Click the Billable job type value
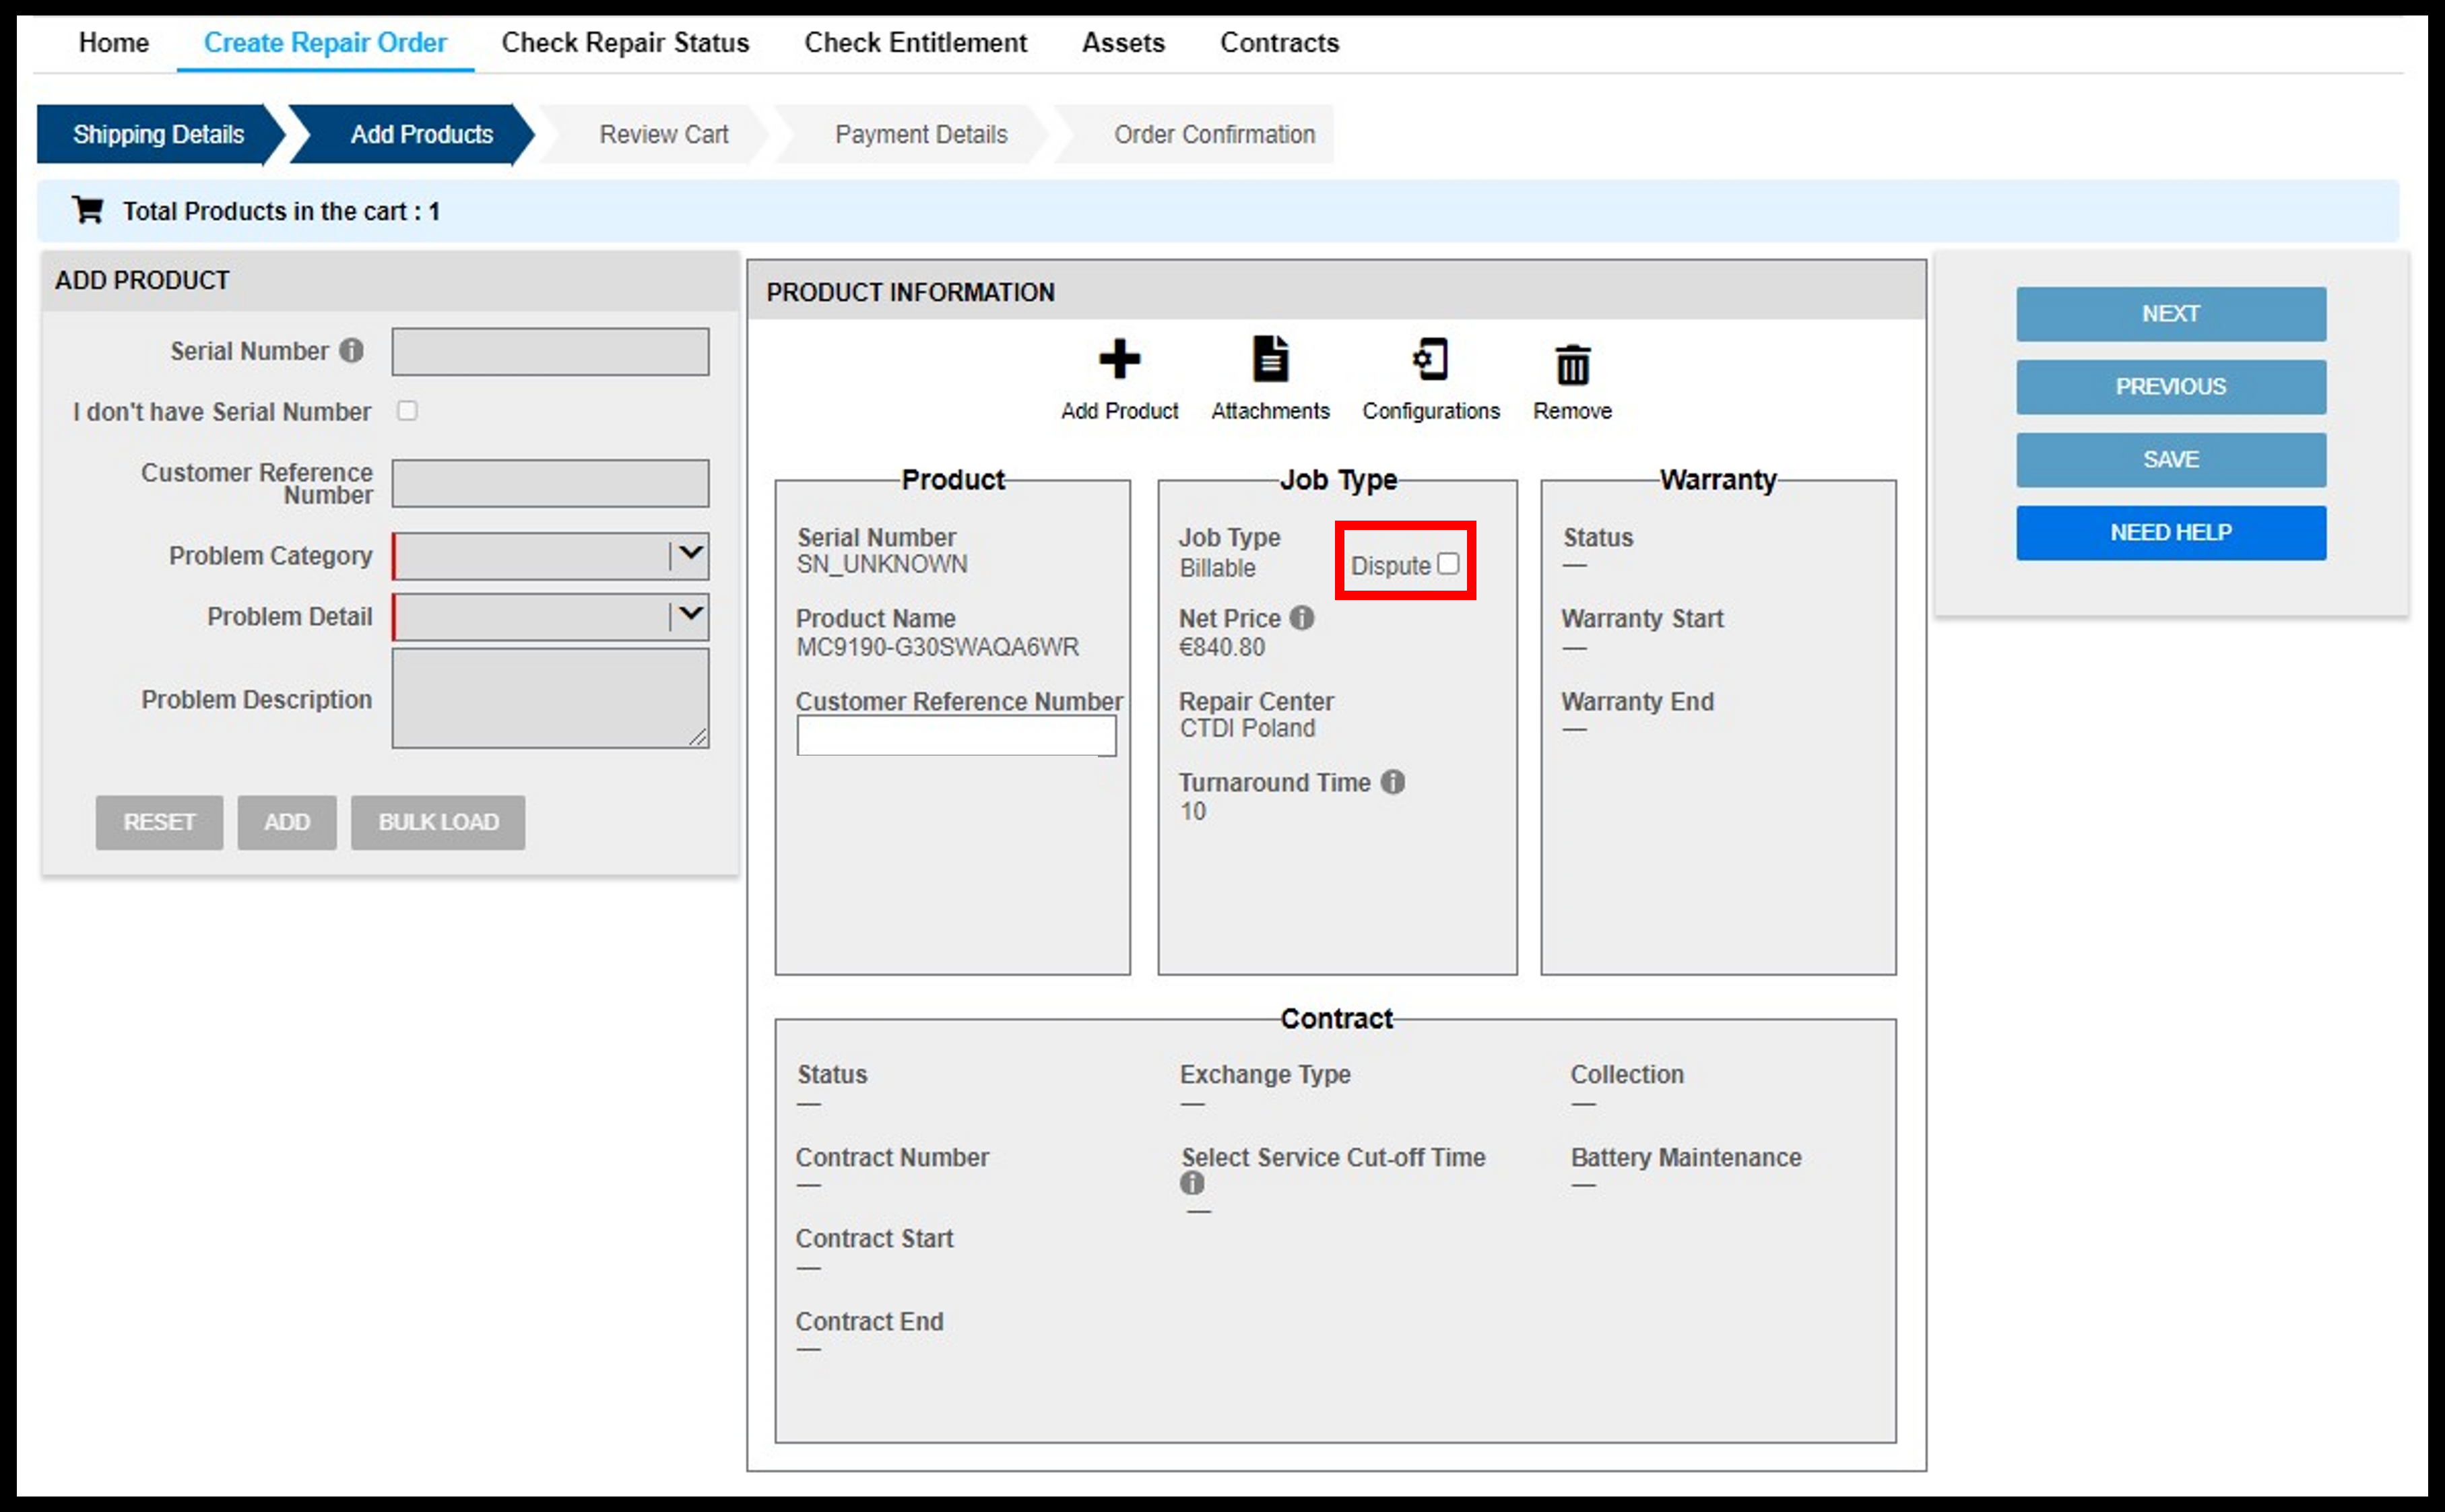 pyautogui.click(x=1217, y=568)
